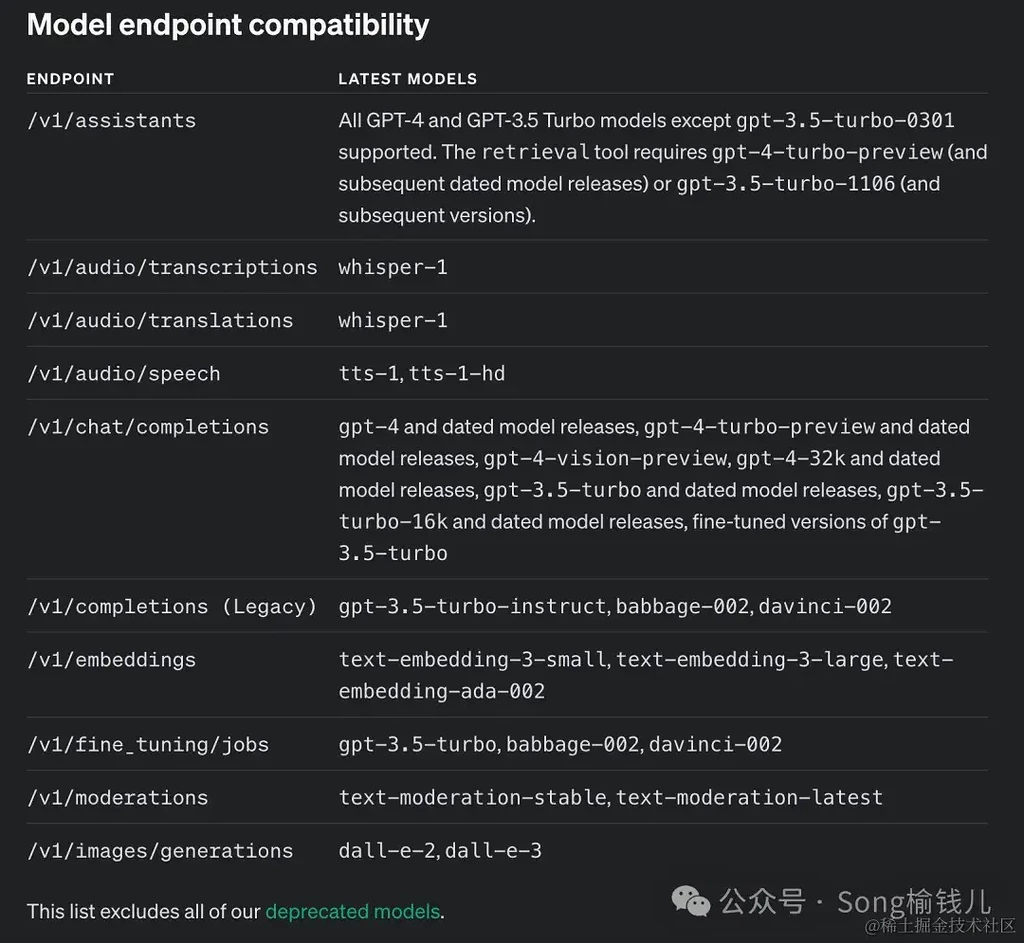Click the Model endpoint compatibility heading
1024x943 pixels.
(228, 25)
